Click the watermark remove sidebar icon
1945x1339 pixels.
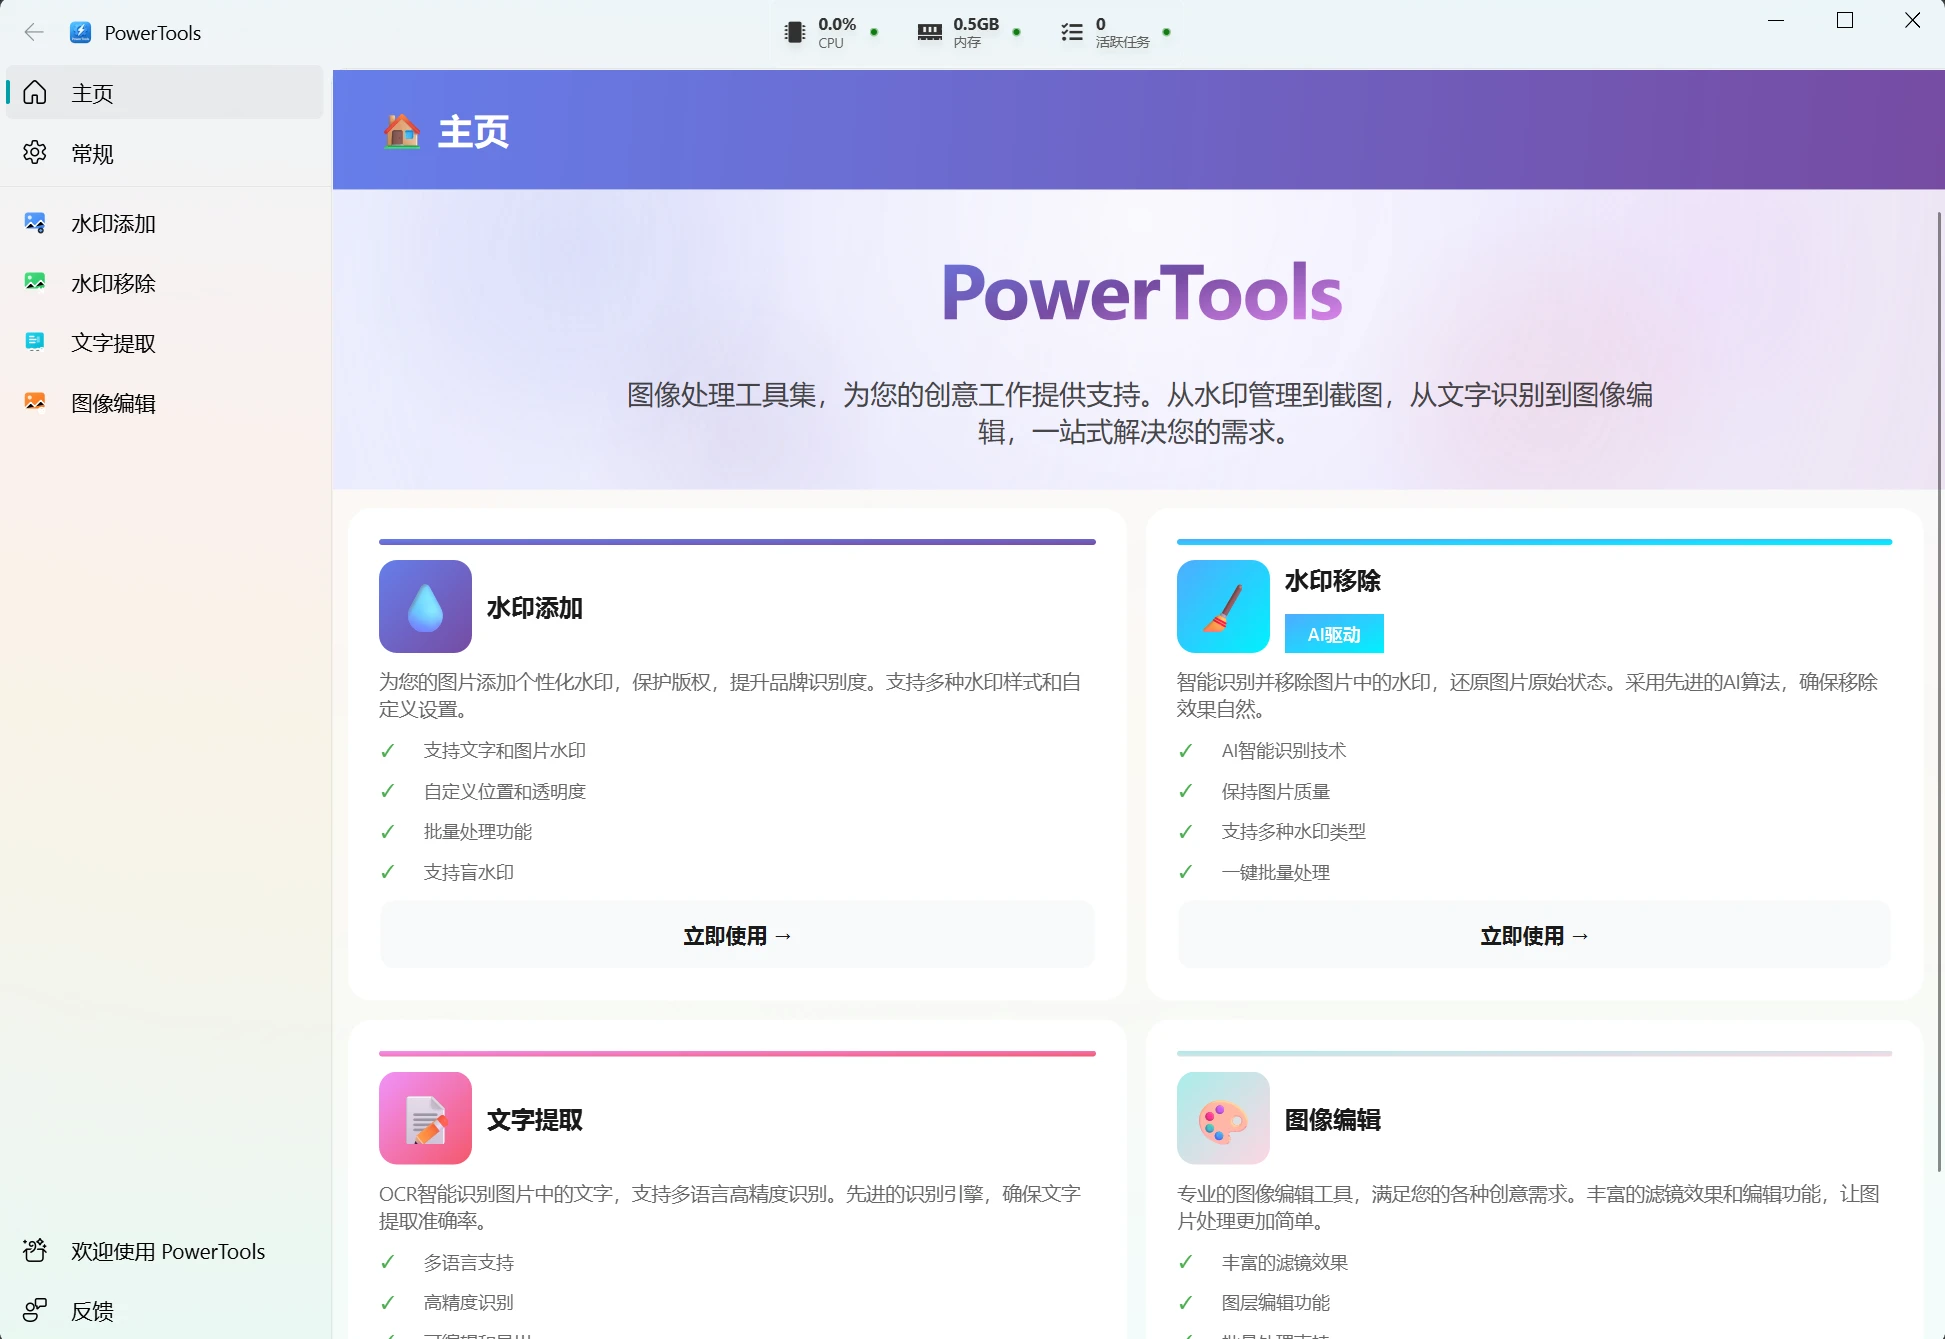point(35,282)
